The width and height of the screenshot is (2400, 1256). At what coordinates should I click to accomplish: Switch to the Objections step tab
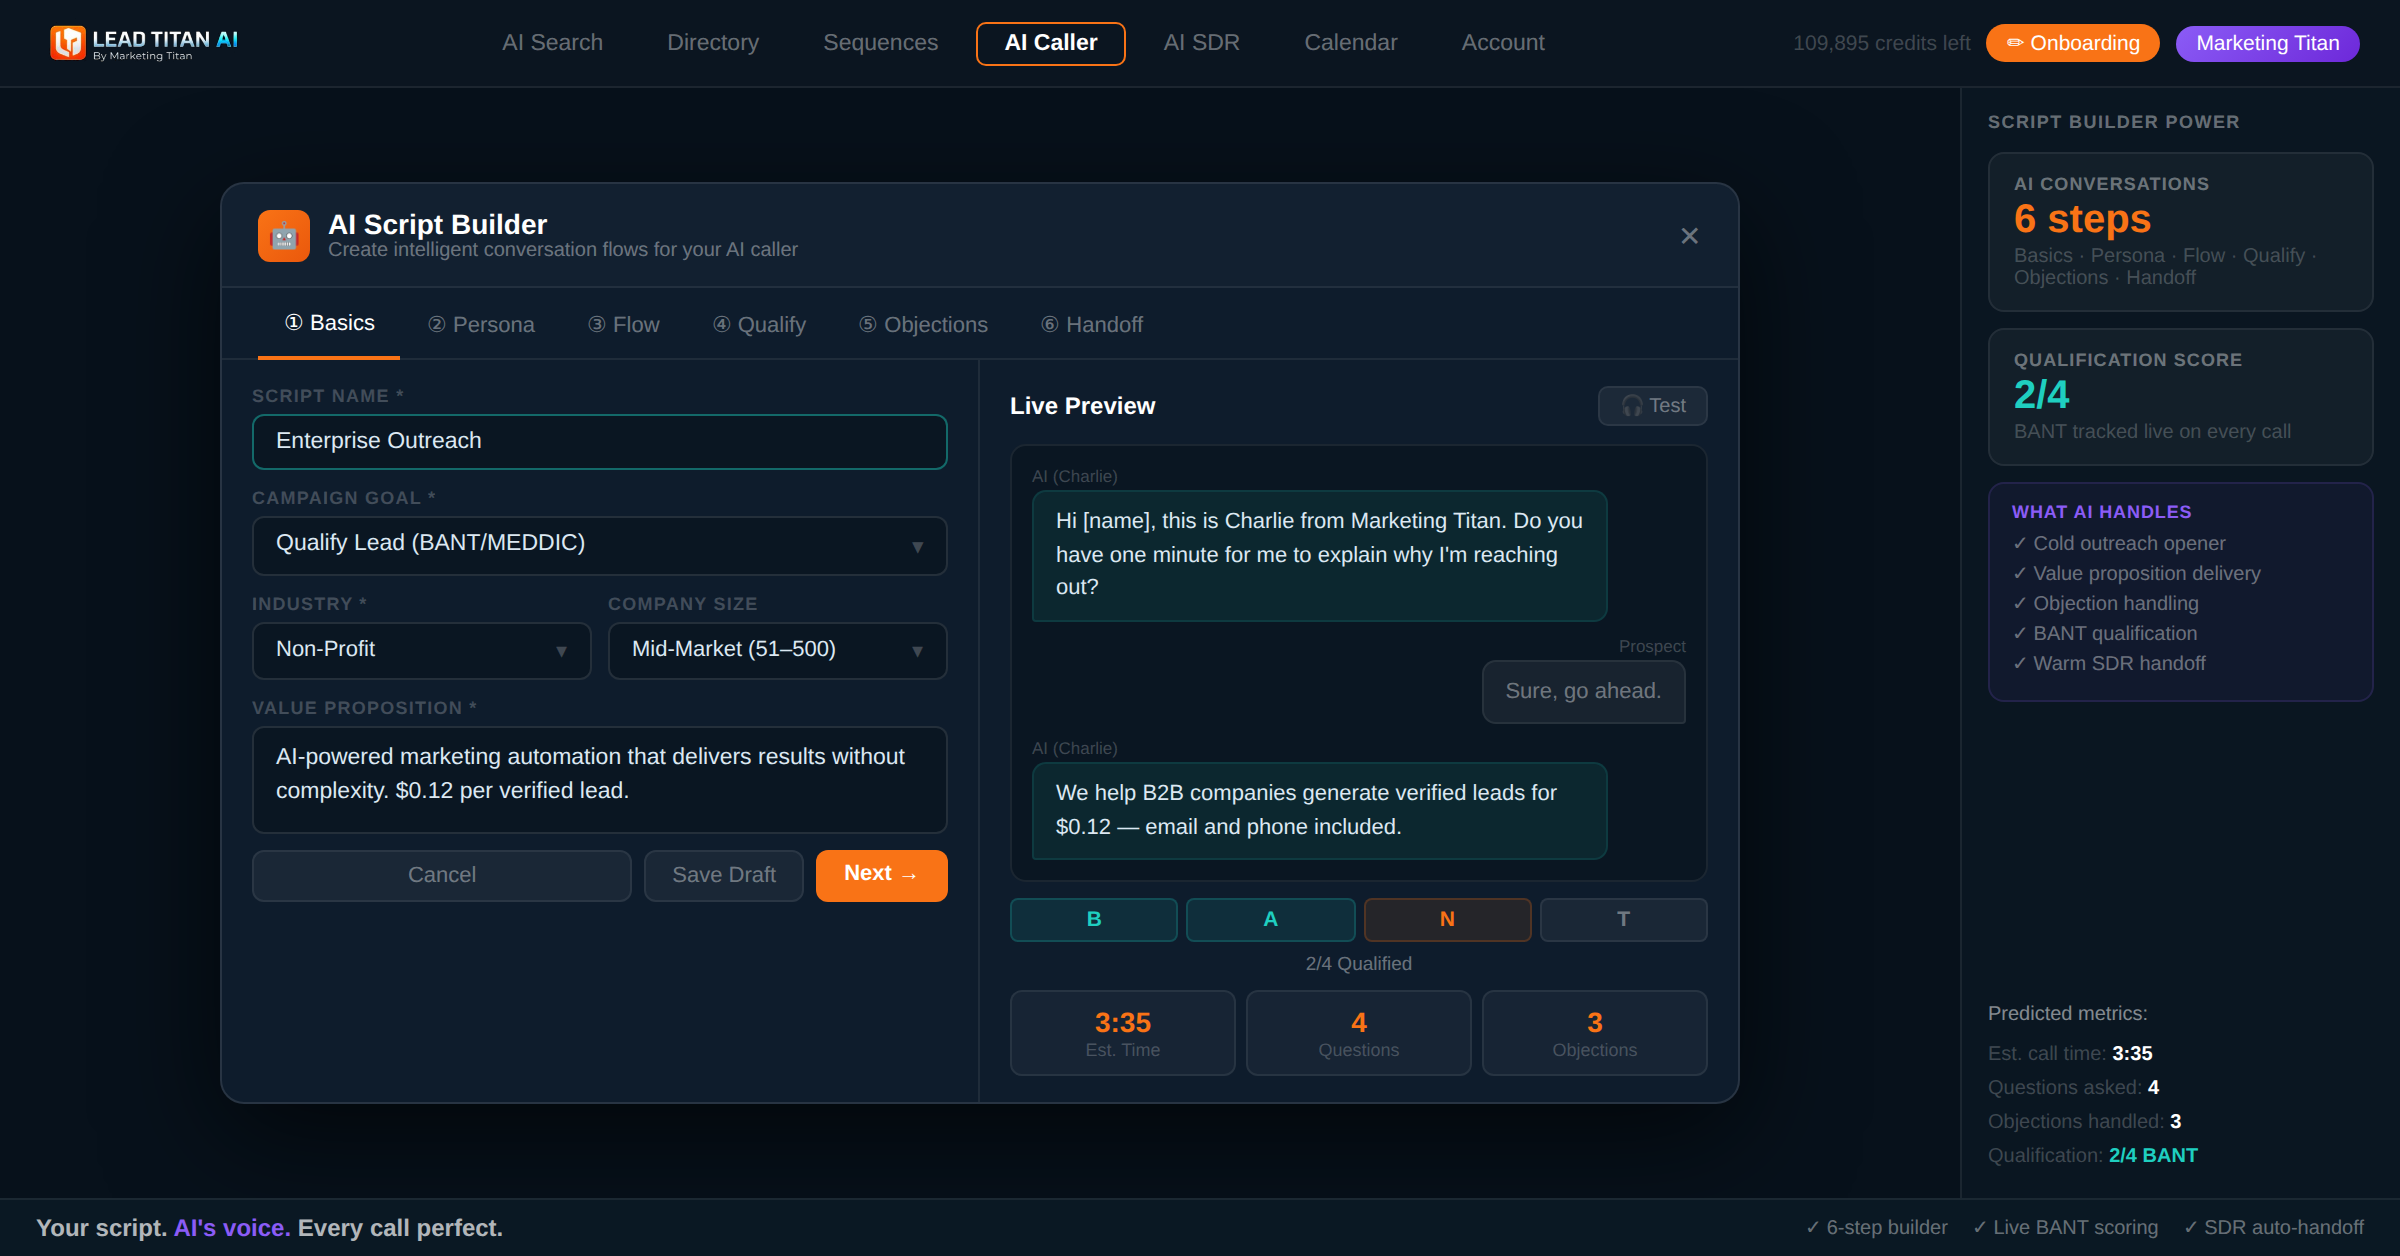[x=923, y=325]
